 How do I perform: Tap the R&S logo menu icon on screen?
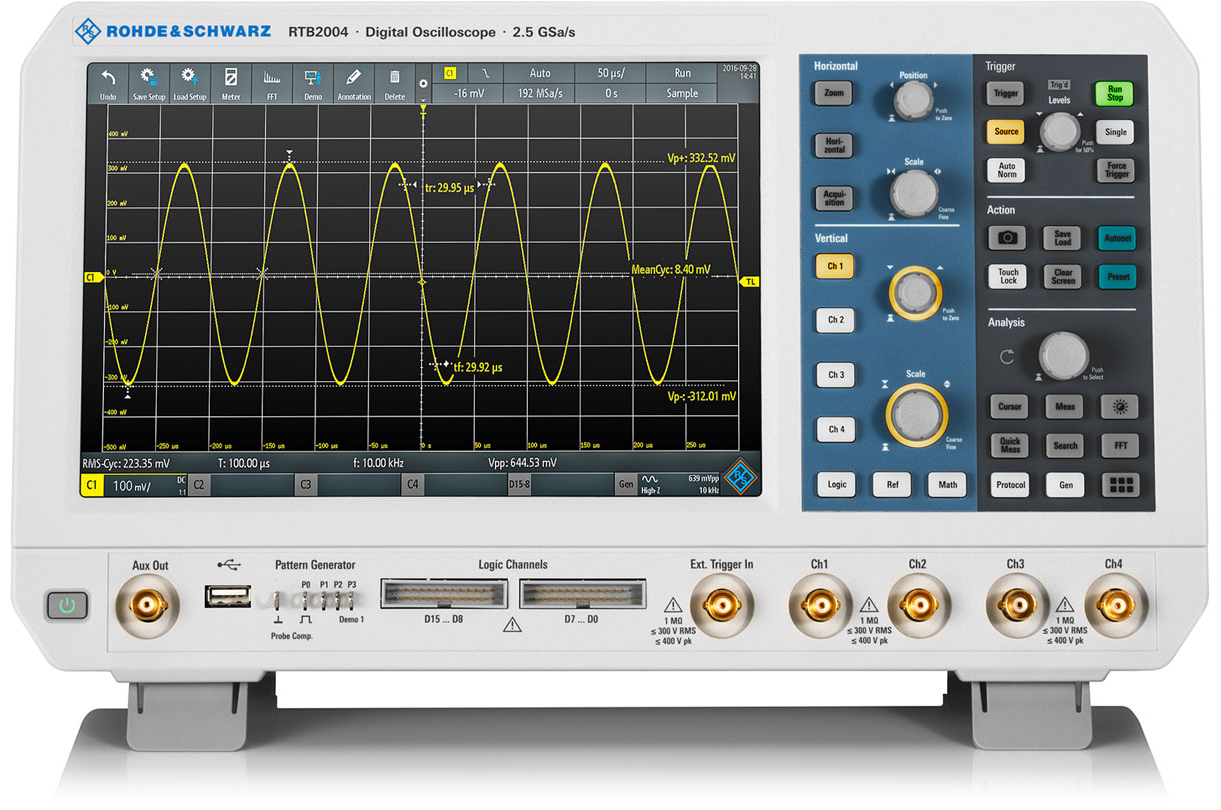(x=740, y=475)
